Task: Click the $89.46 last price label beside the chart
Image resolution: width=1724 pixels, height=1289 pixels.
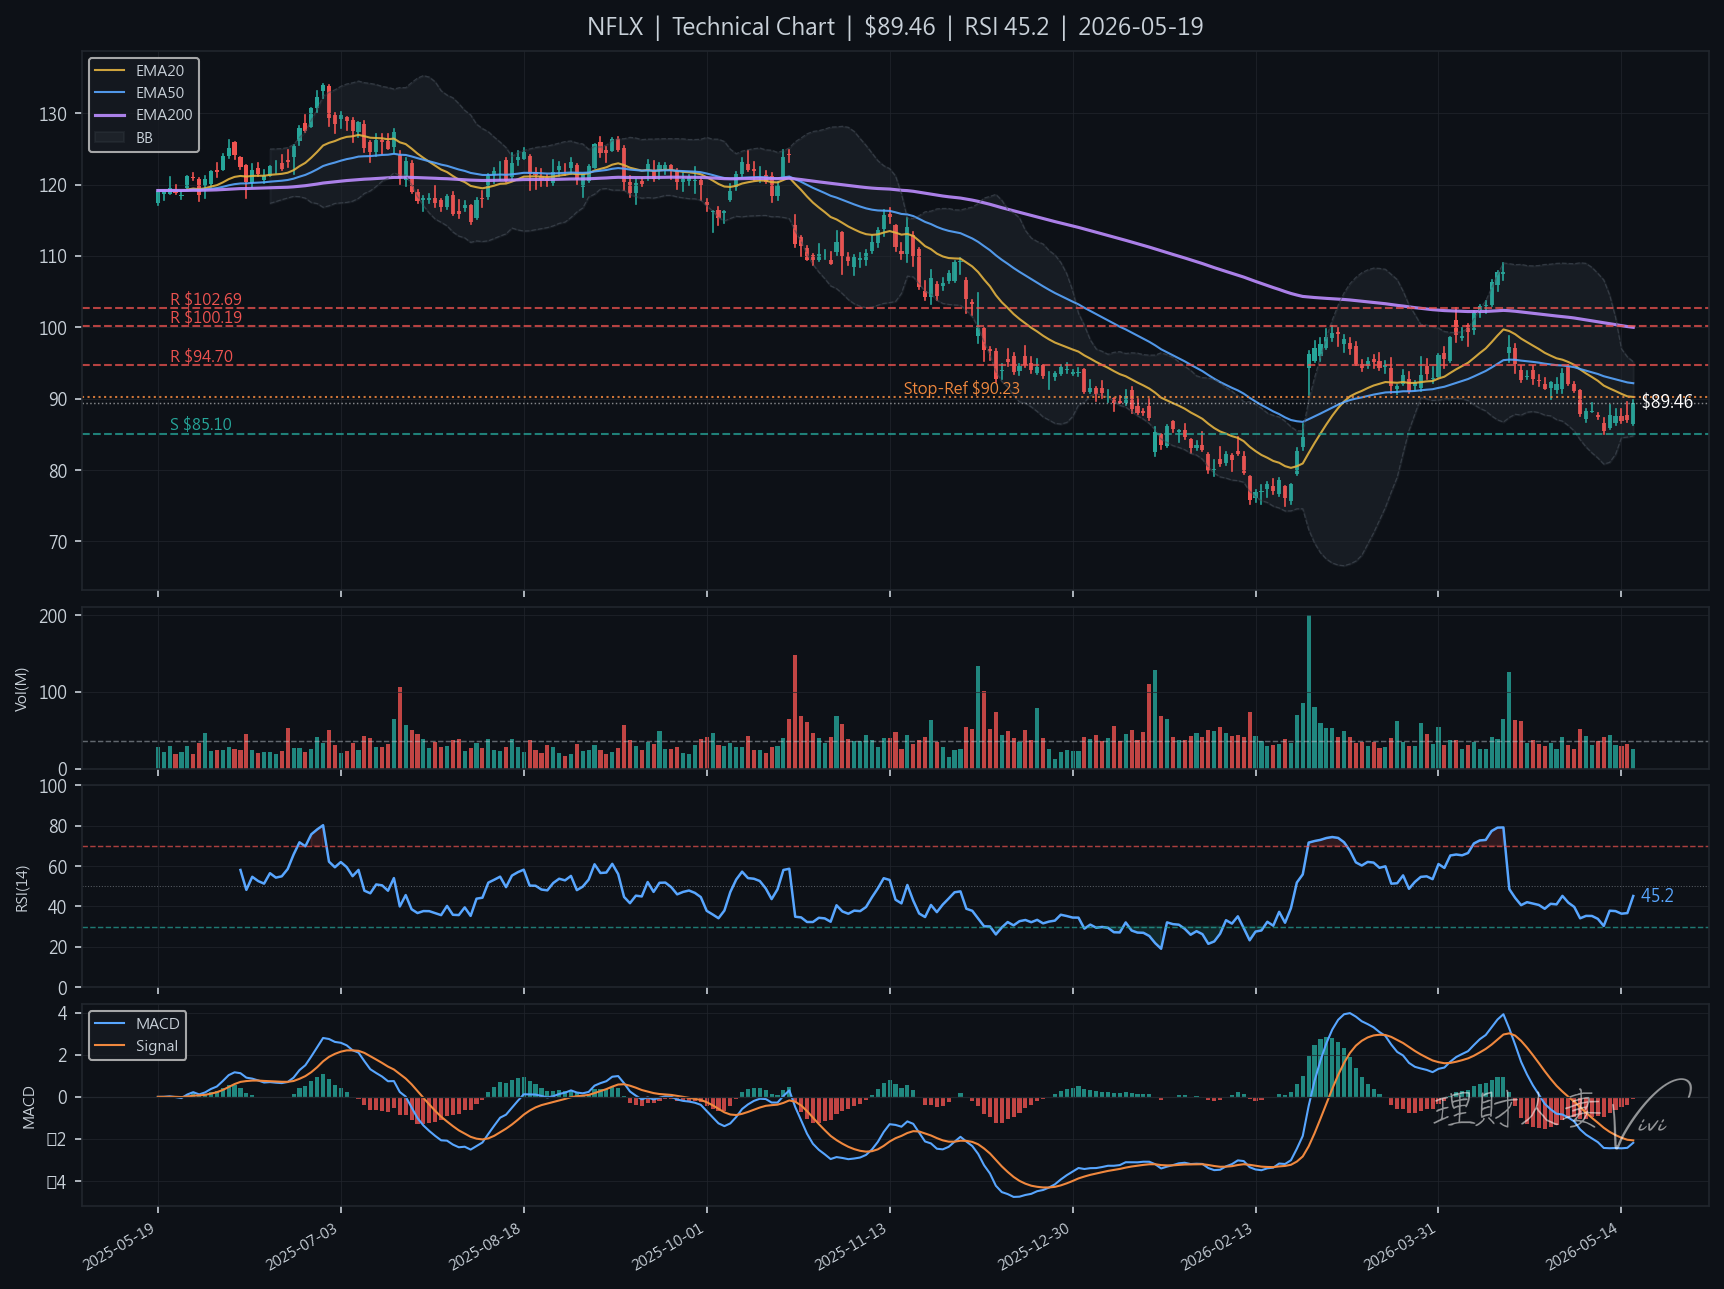Action: [x=1667, y=402]
